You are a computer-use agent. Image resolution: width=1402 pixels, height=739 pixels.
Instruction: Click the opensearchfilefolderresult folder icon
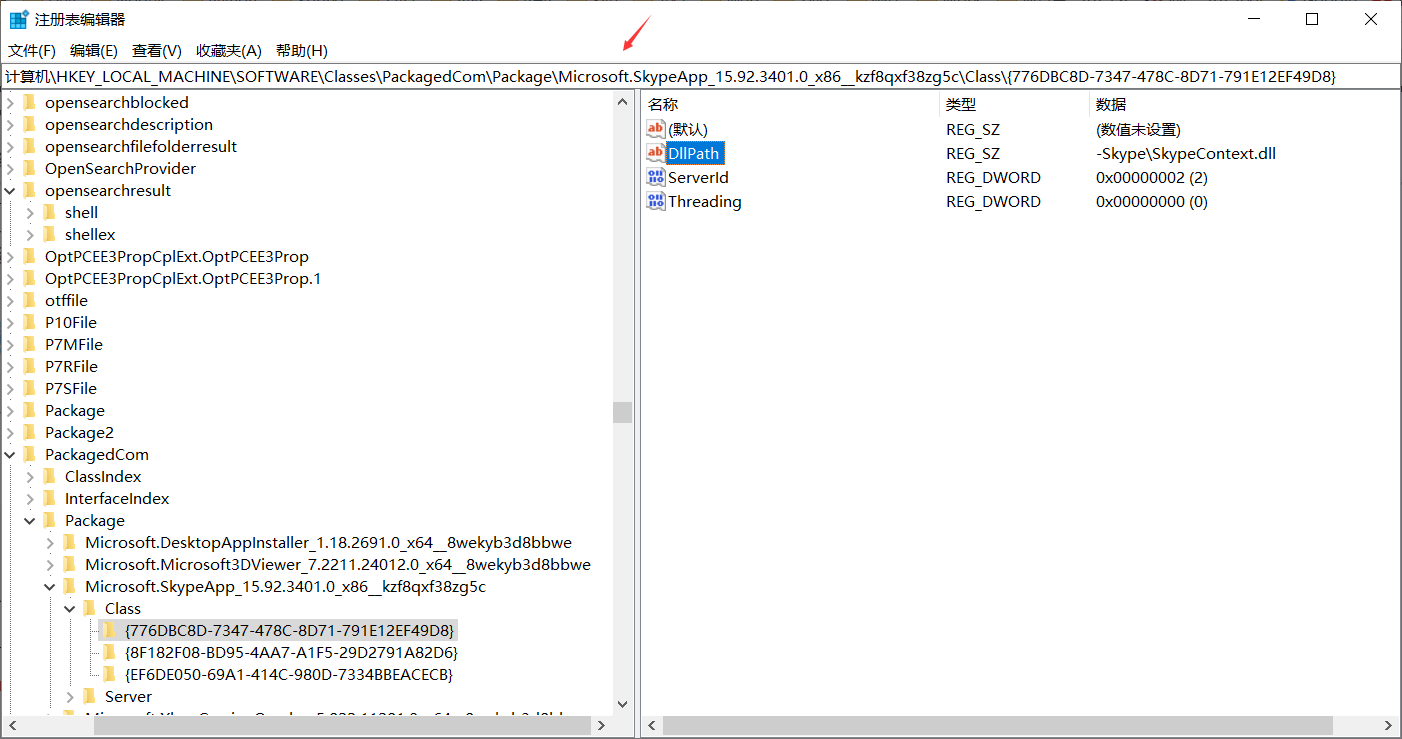(x=29, y=146)
